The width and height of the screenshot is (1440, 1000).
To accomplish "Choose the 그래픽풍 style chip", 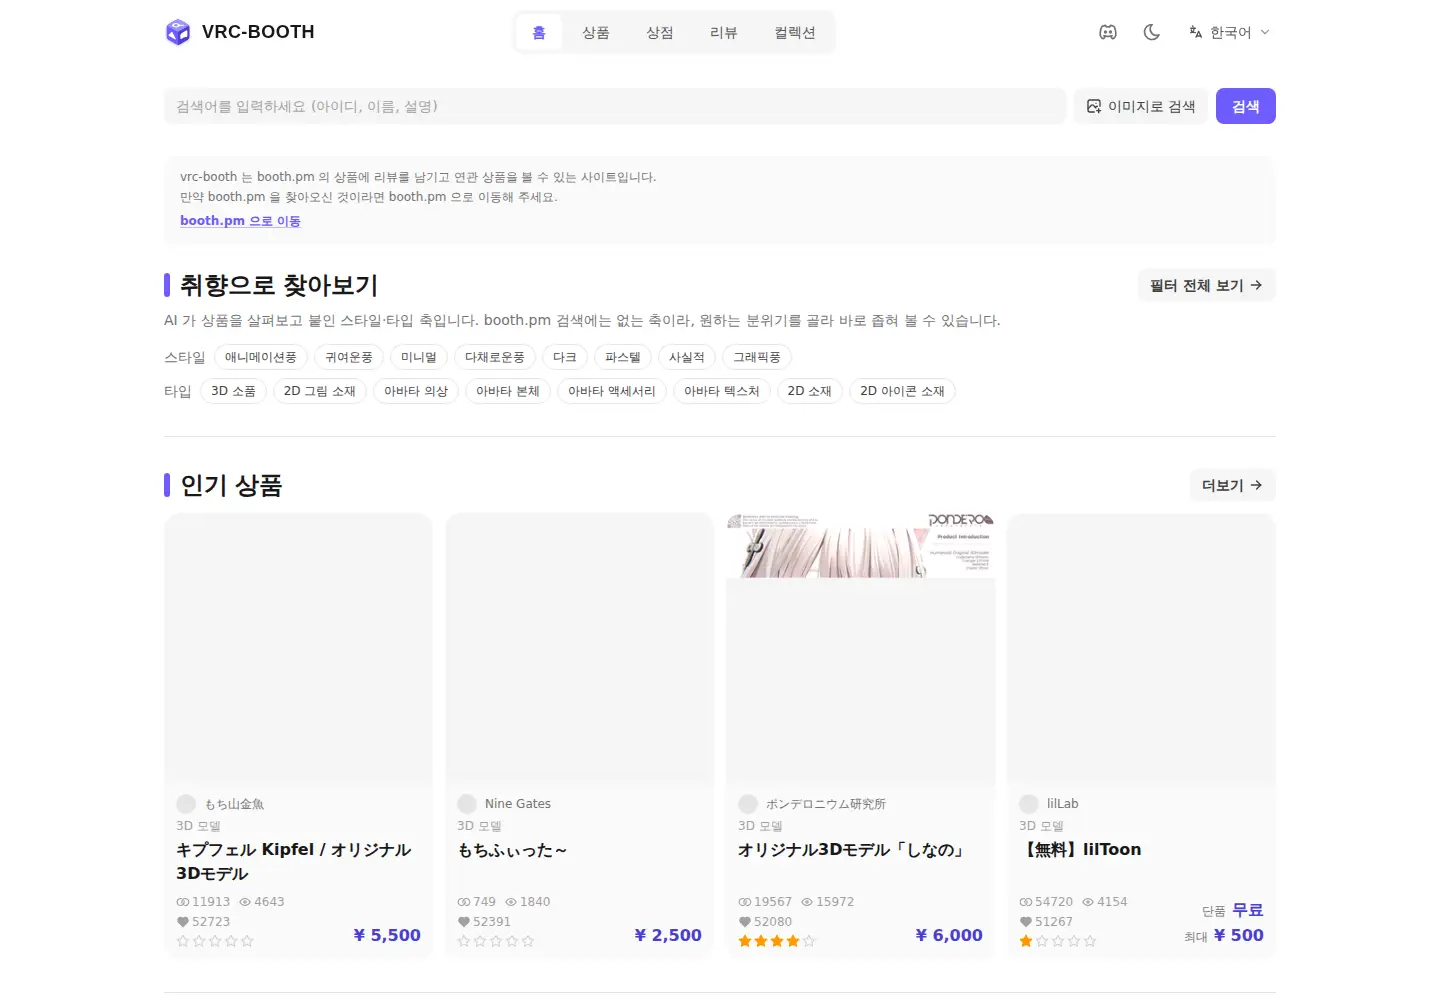I will 757,357.
